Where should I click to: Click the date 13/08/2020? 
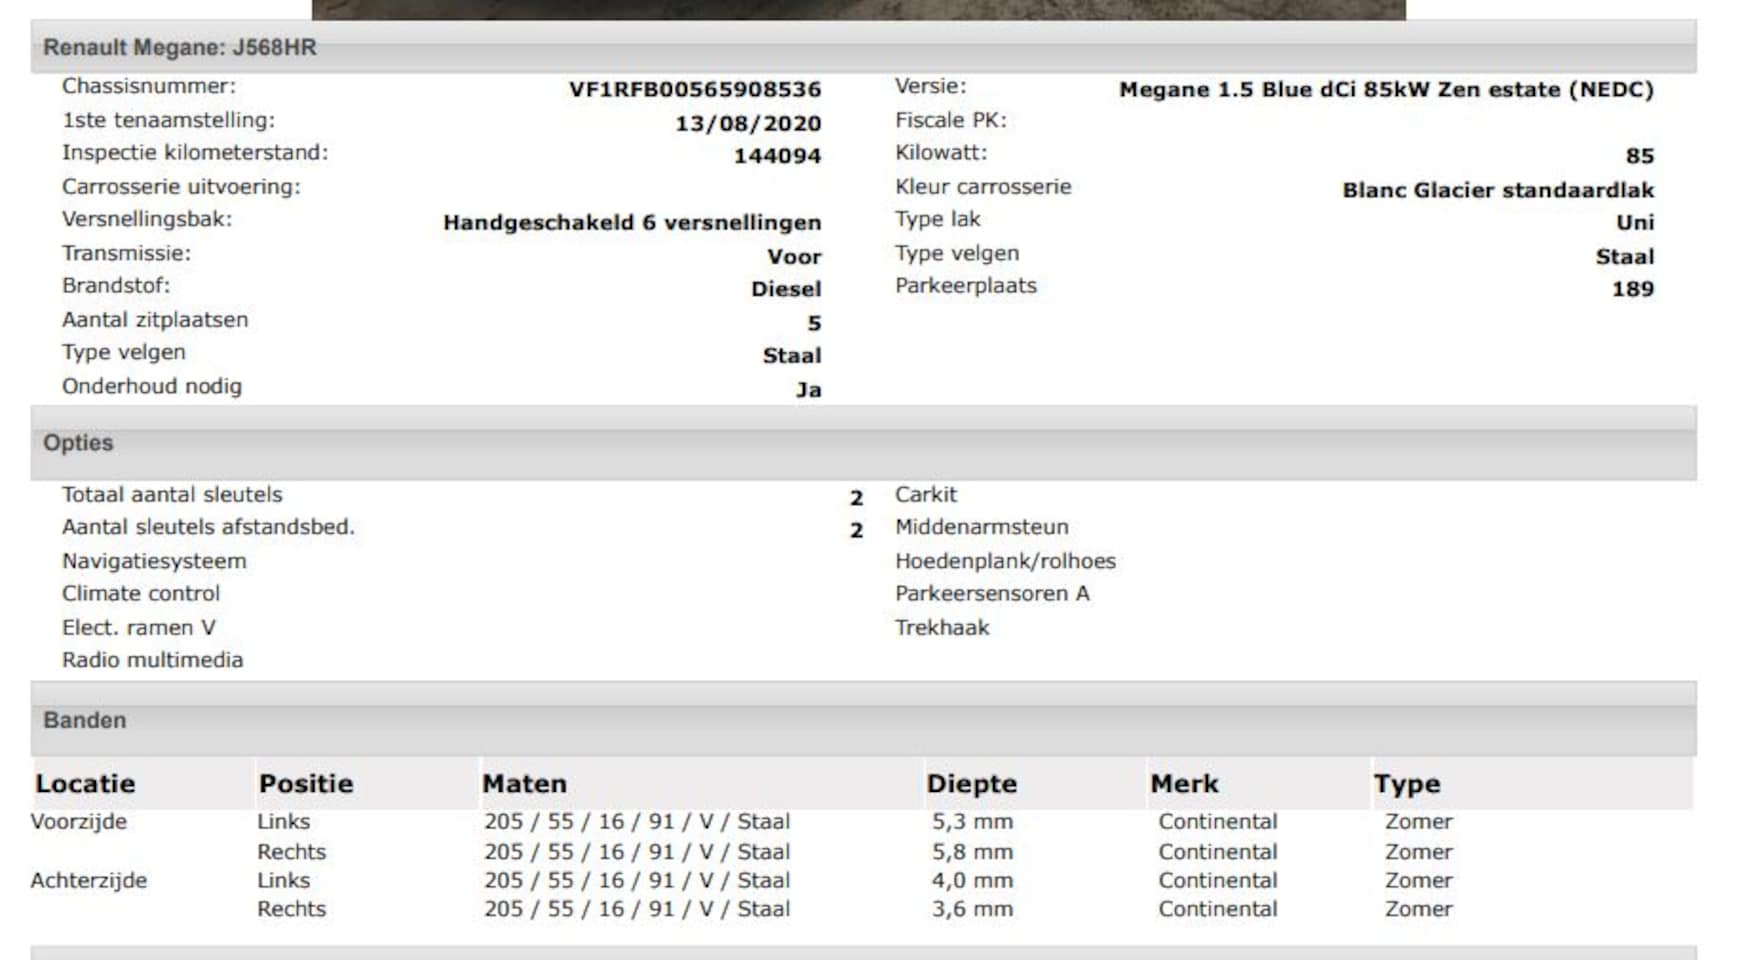point(748,123)
